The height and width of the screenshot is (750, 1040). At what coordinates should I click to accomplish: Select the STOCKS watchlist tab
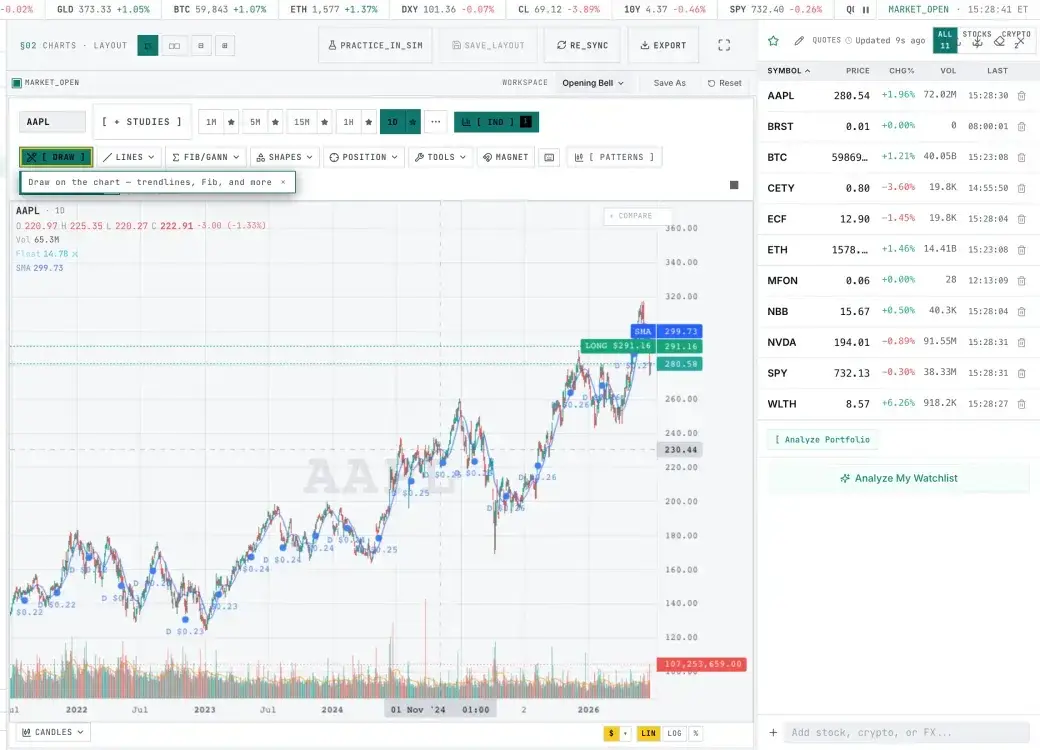point(977,40)
